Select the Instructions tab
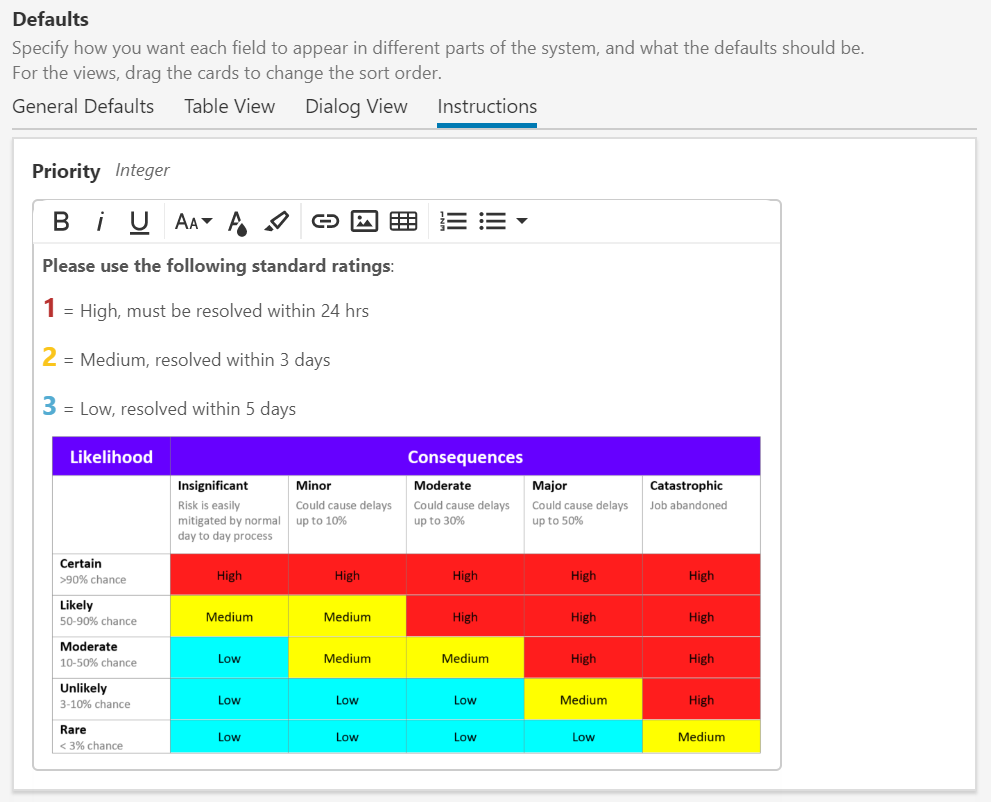The width and height of the screenshot is (991, 802). (x=487, y=106)
